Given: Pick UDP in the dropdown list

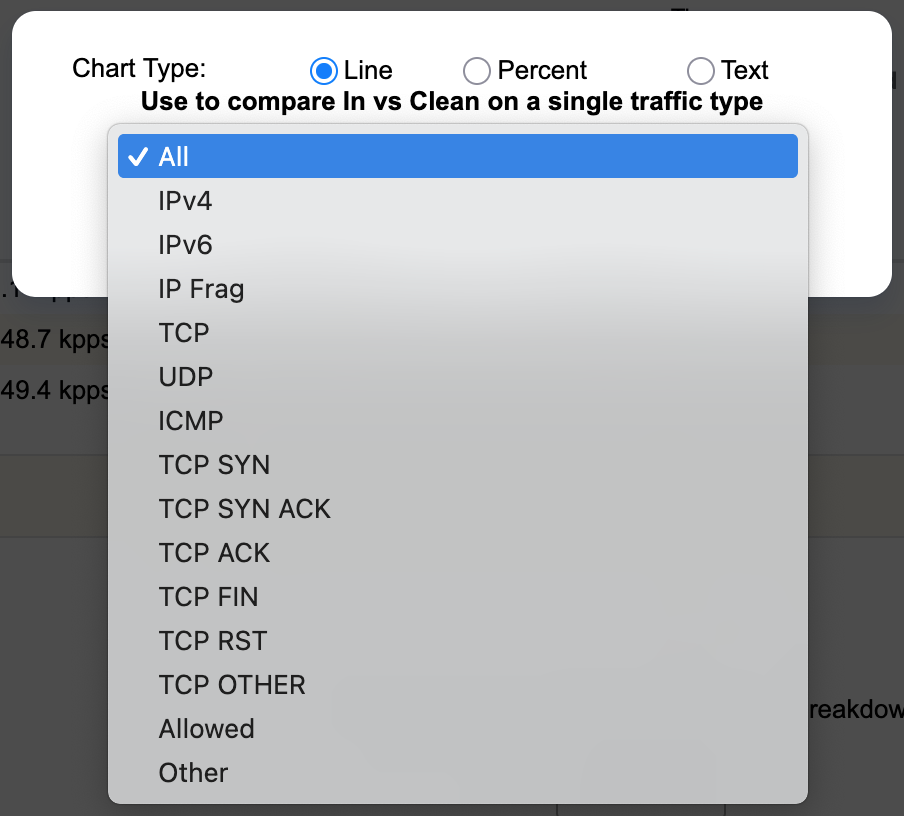Looking at the screenshot, I should (x=458, y=377).
